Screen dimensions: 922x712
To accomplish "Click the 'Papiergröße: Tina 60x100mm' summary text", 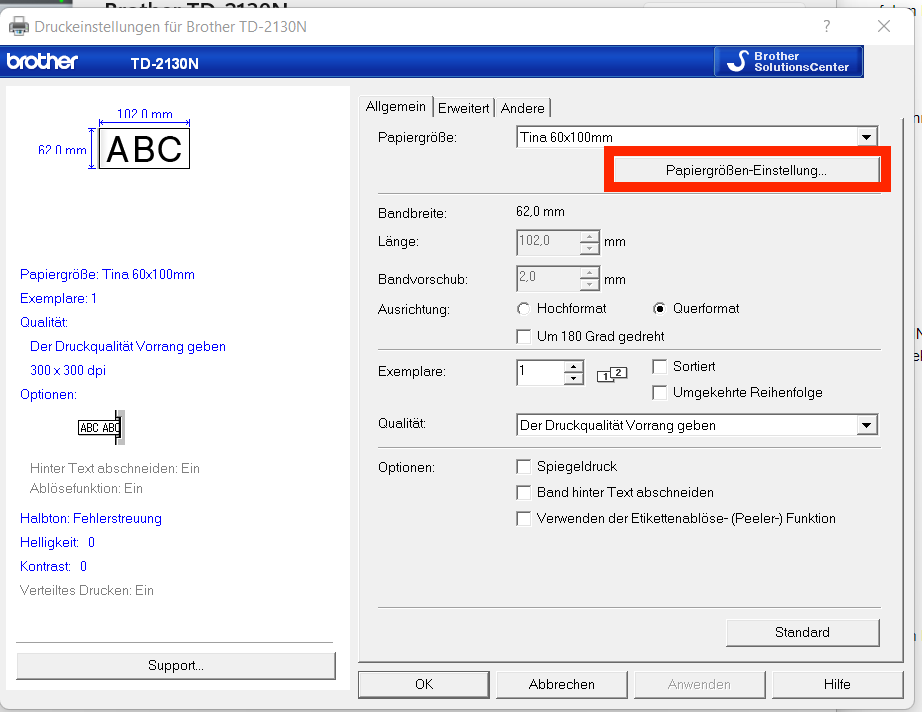I will click(107, 275).
